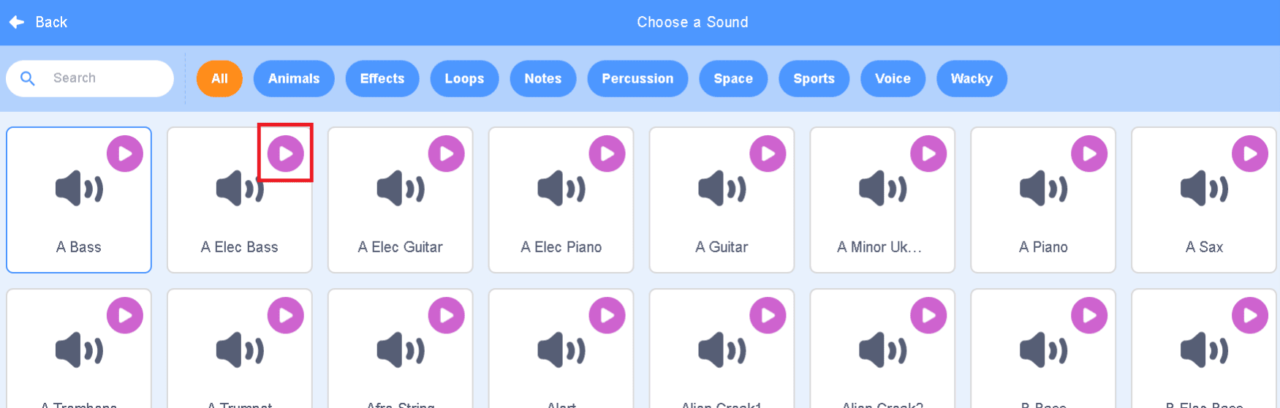
Task: Filter by Percussion sounds
Action: click(x=637, y=78)
